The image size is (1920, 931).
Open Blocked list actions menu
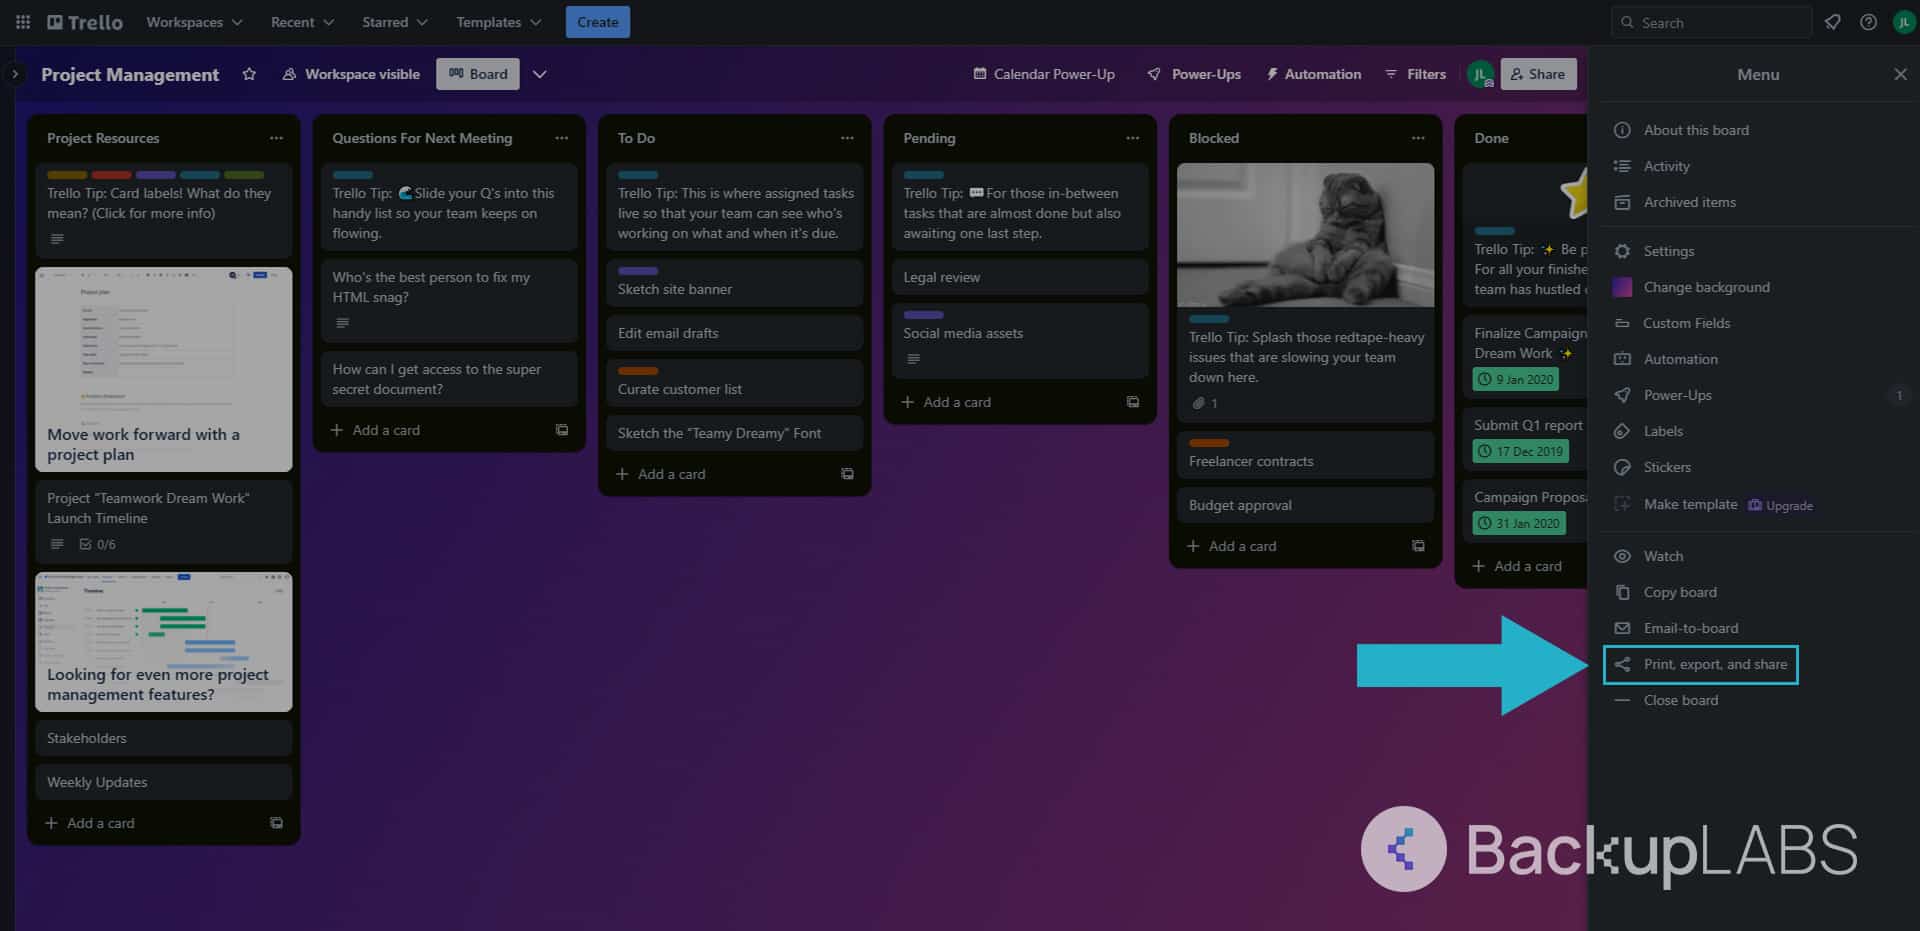click(x=1418, y=138)
